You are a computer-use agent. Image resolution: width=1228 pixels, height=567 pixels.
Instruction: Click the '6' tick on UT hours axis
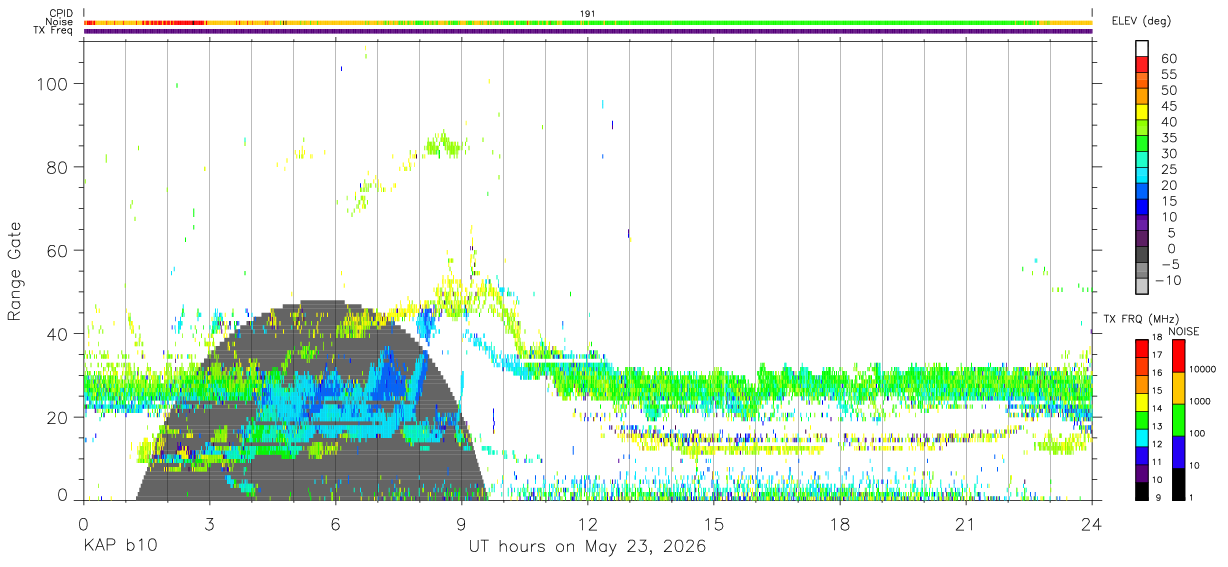click(x=335, y=523)
